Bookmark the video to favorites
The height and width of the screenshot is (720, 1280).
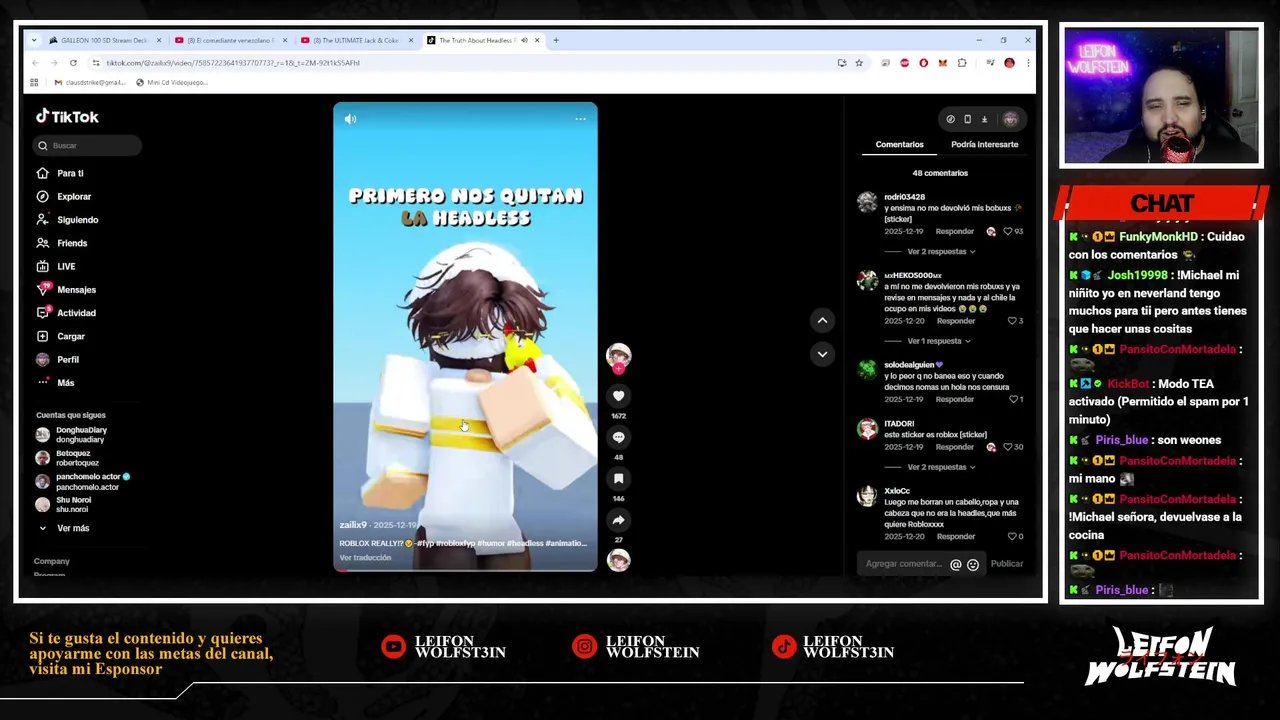618,479
